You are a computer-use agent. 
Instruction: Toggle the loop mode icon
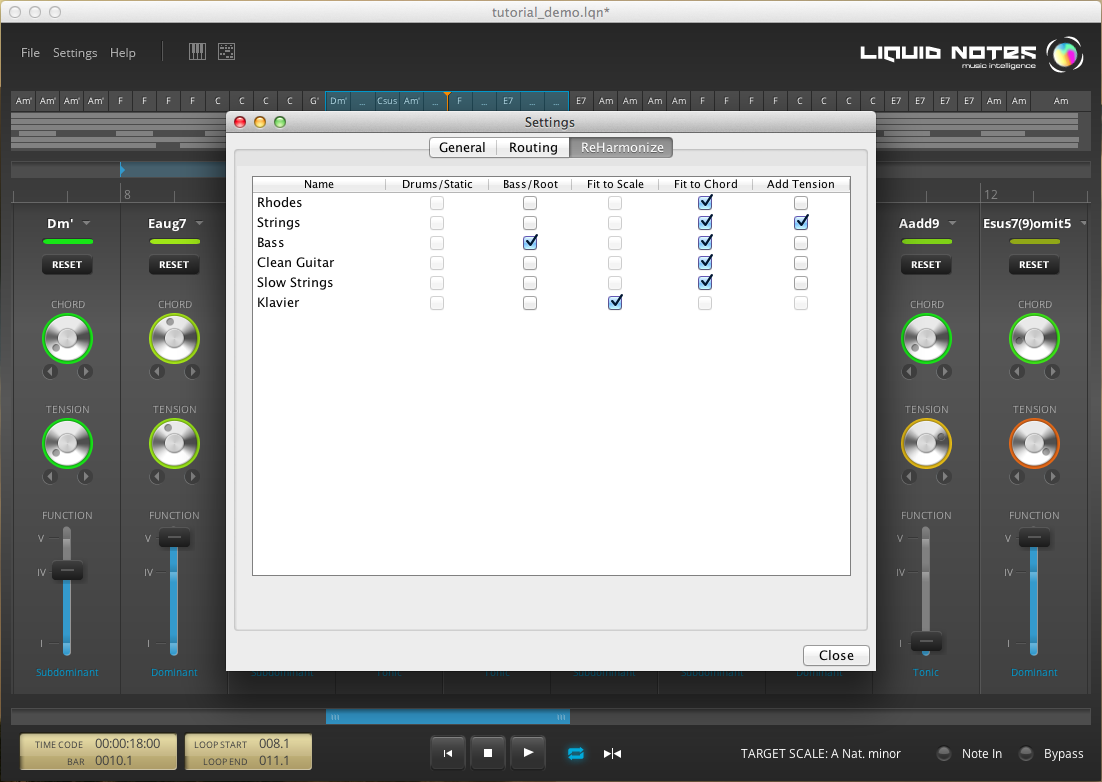[576, 753]
